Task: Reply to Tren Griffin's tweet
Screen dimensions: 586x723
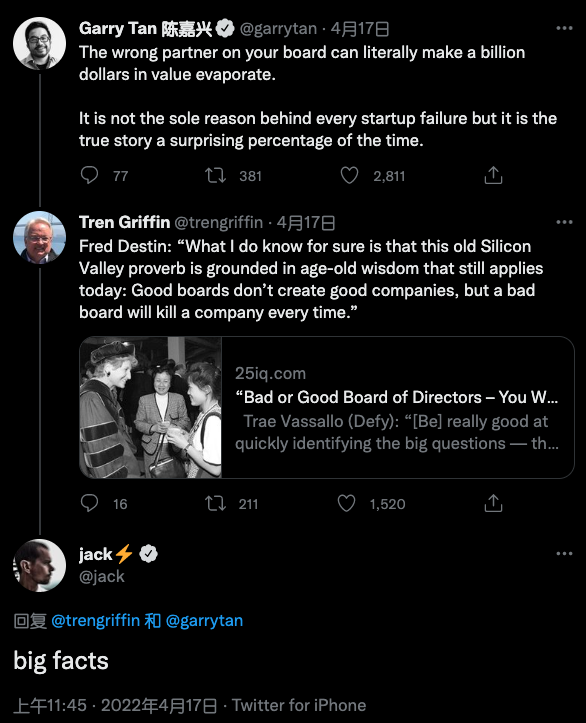Action: tap(89, 503)
